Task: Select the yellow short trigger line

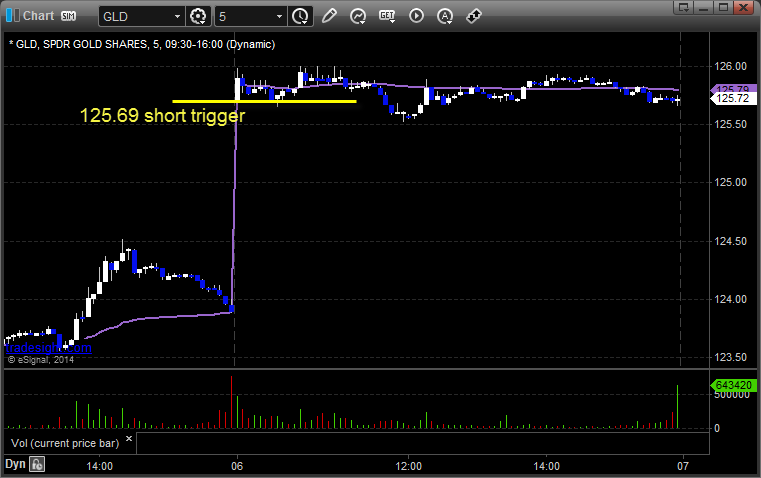Action: coord(265,101)
